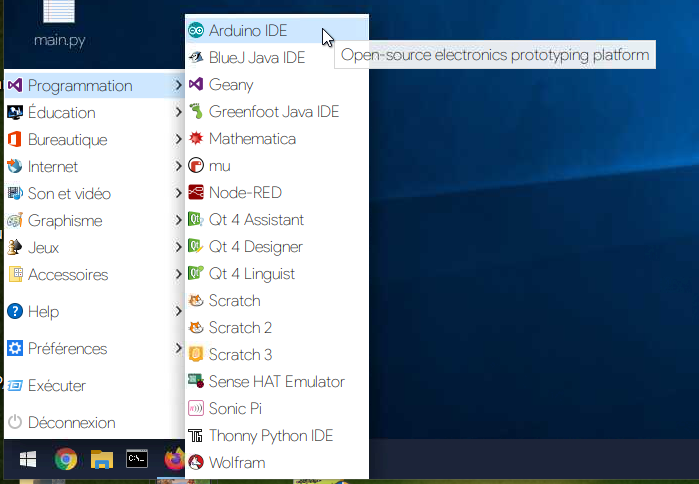Expand the Accessoires submenu chevron
Viewport: 699px width, 484px height.
point(178,274)
